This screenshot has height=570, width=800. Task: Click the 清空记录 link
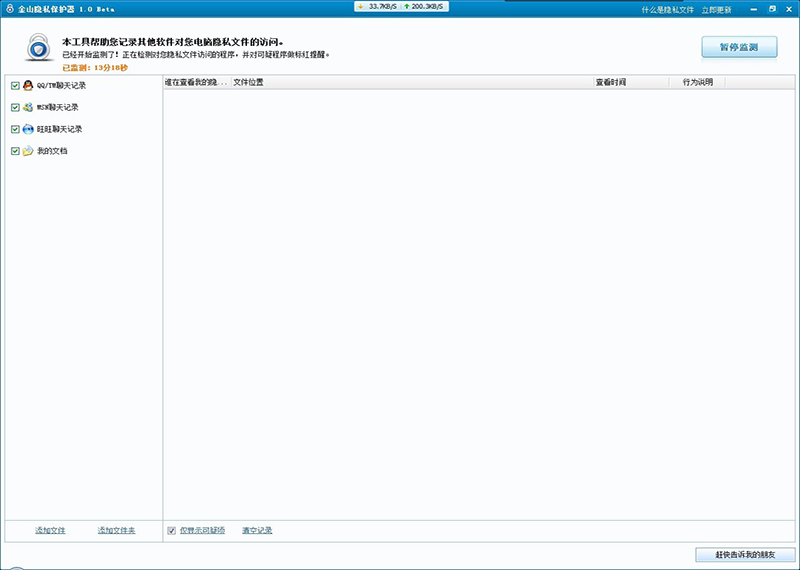257,531
